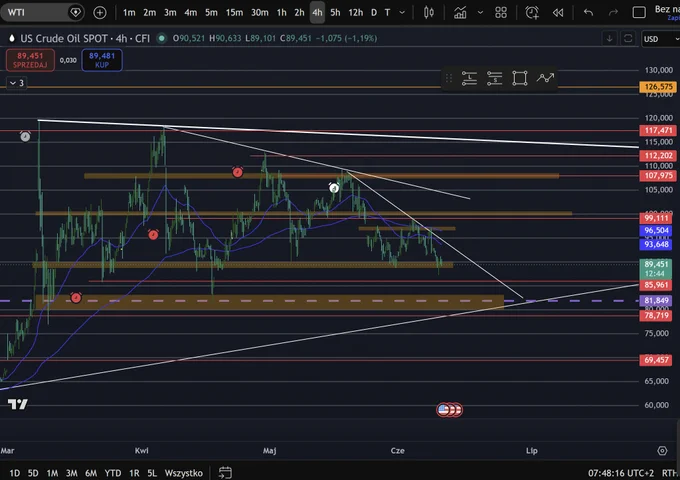Grab the floating drawing toolbar handle

pyautogui.click(x=449, y=78)
